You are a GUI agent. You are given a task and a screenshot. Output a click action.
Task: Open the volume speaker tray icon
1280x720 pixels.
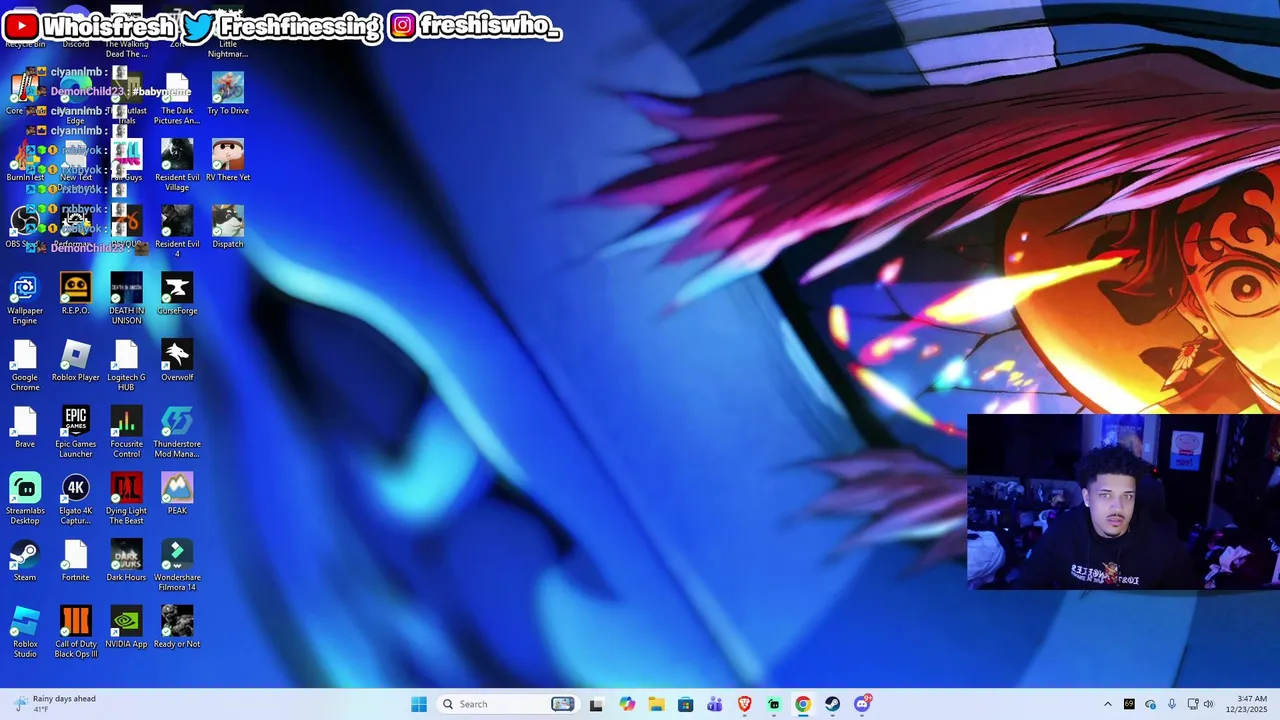click(1208, 704)
